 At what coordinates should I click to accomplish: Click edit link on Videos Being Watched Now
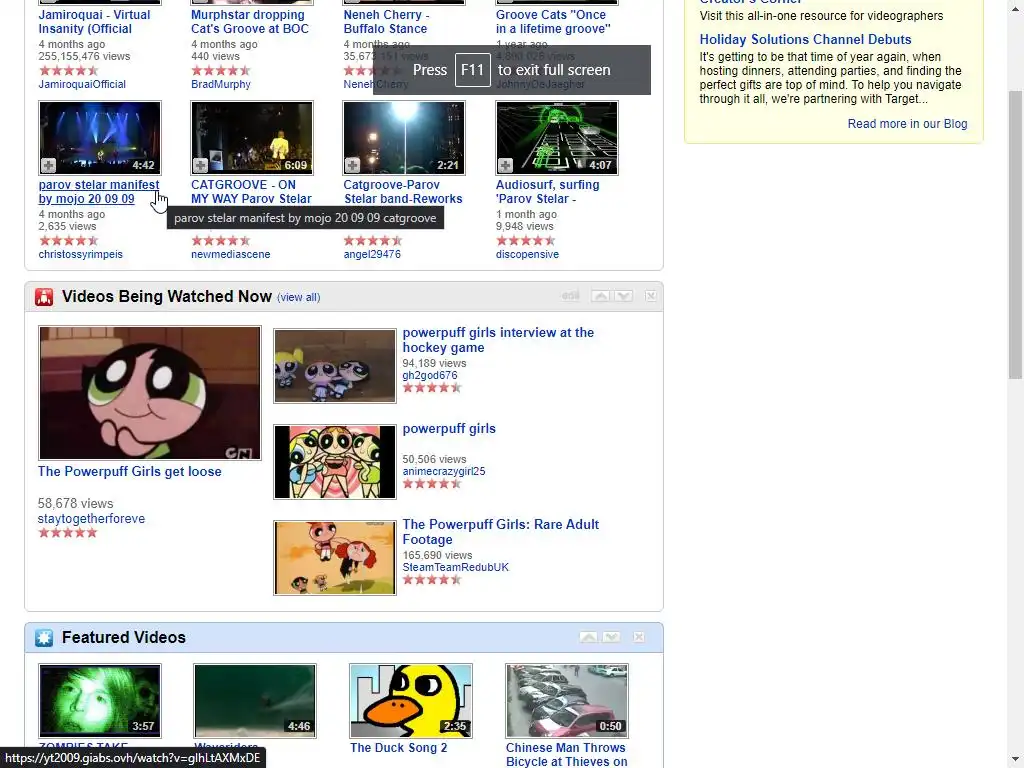[x=570, y=296]
